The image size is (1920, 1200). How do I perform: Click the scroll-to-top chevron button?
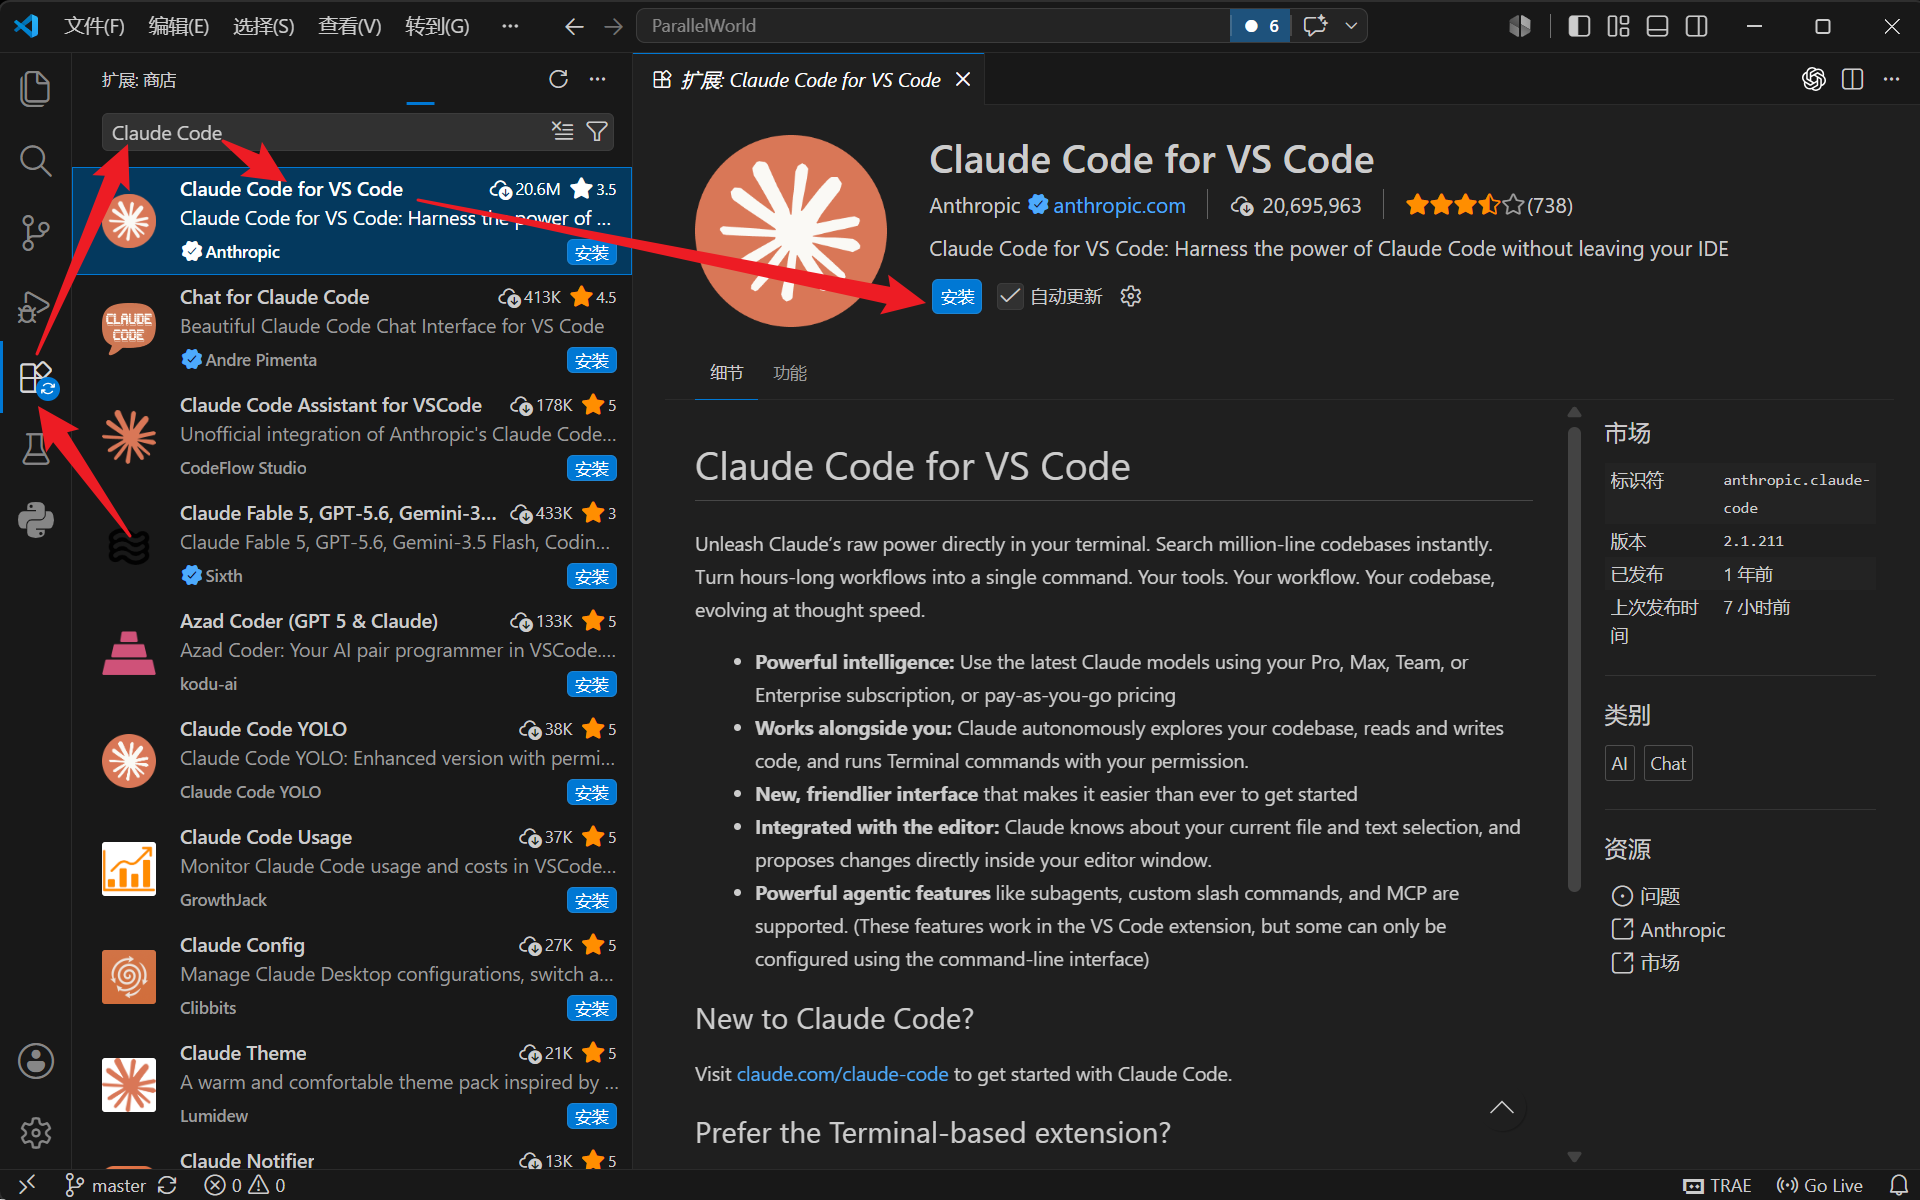(x=1501, y=1107)
